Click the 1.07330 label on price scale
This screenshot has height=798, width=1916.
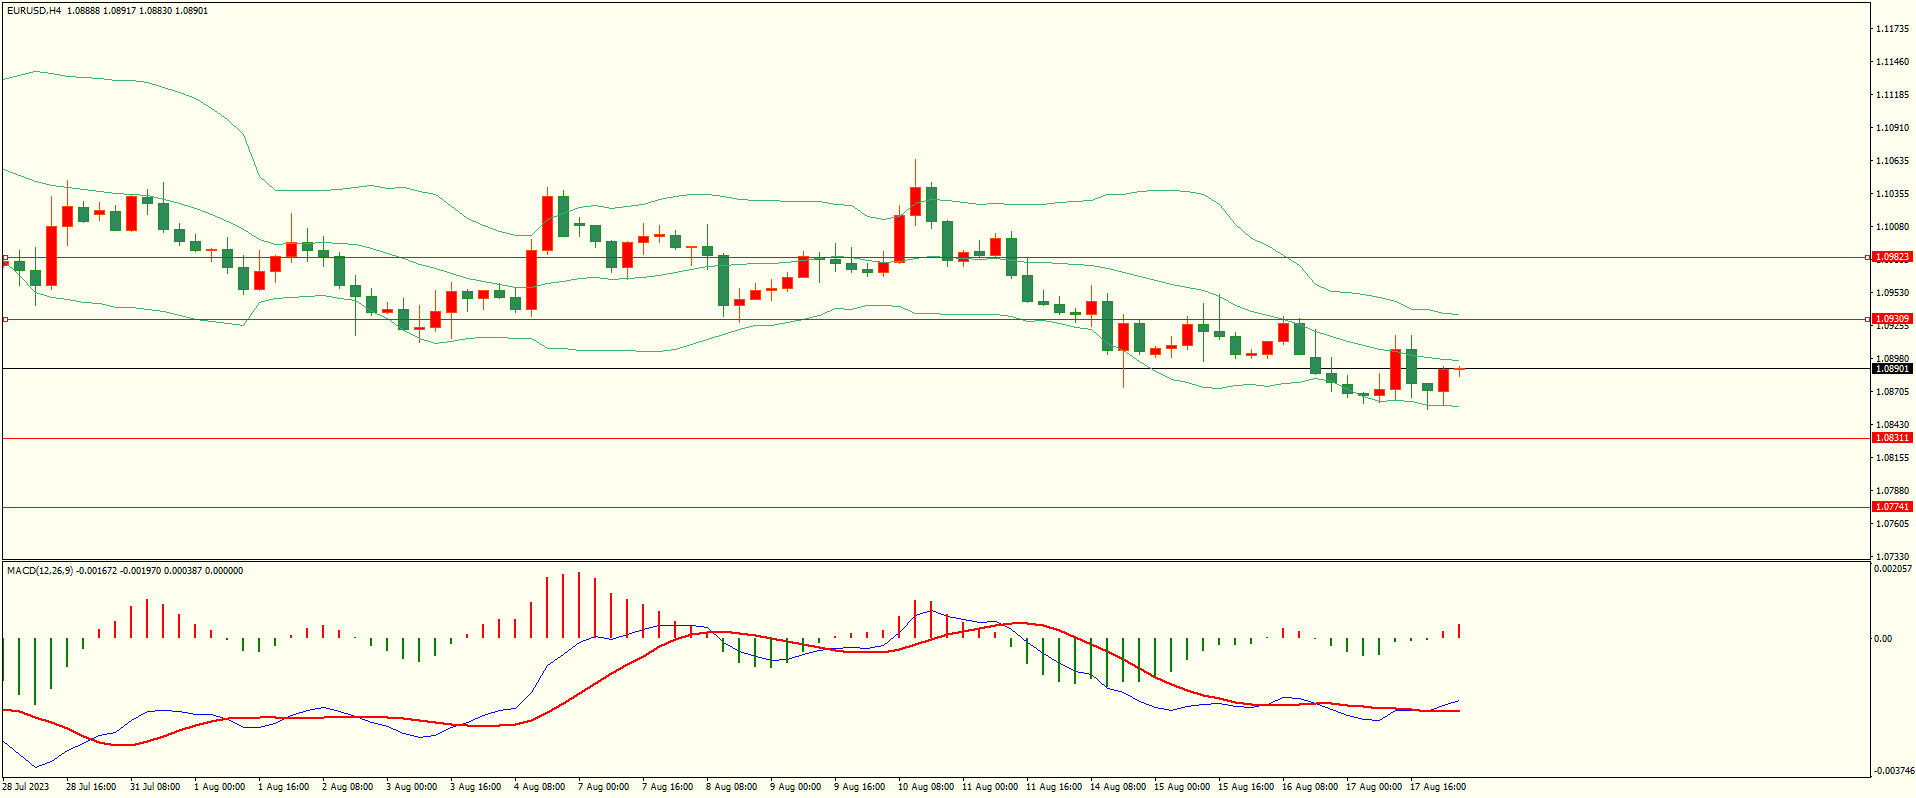pyautogui.click(x=1891, y=557)
